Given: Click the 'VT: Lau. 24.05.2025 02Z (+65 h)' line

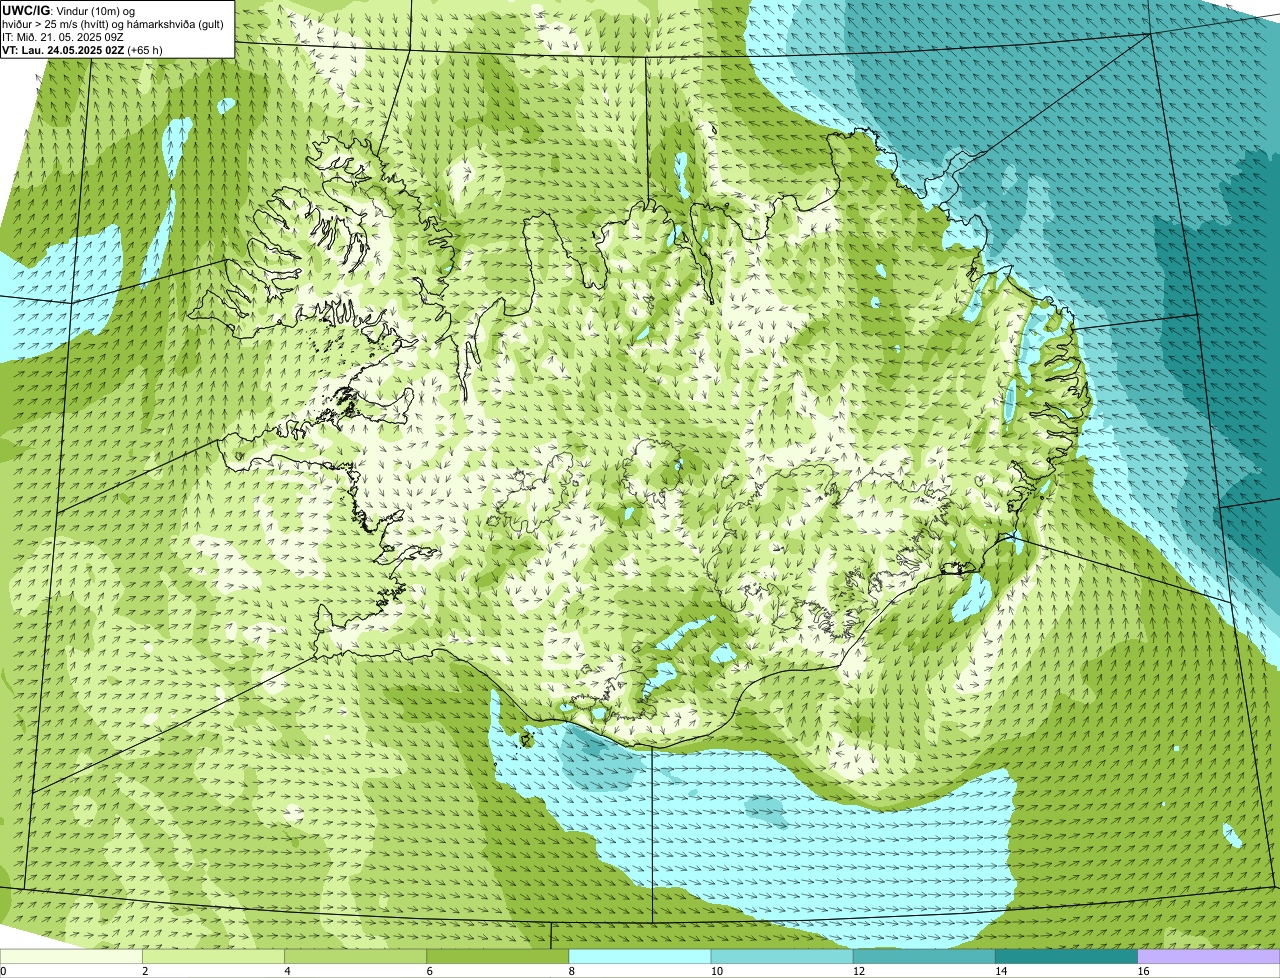Looking at the screenshot, I should tap(82, 49).
